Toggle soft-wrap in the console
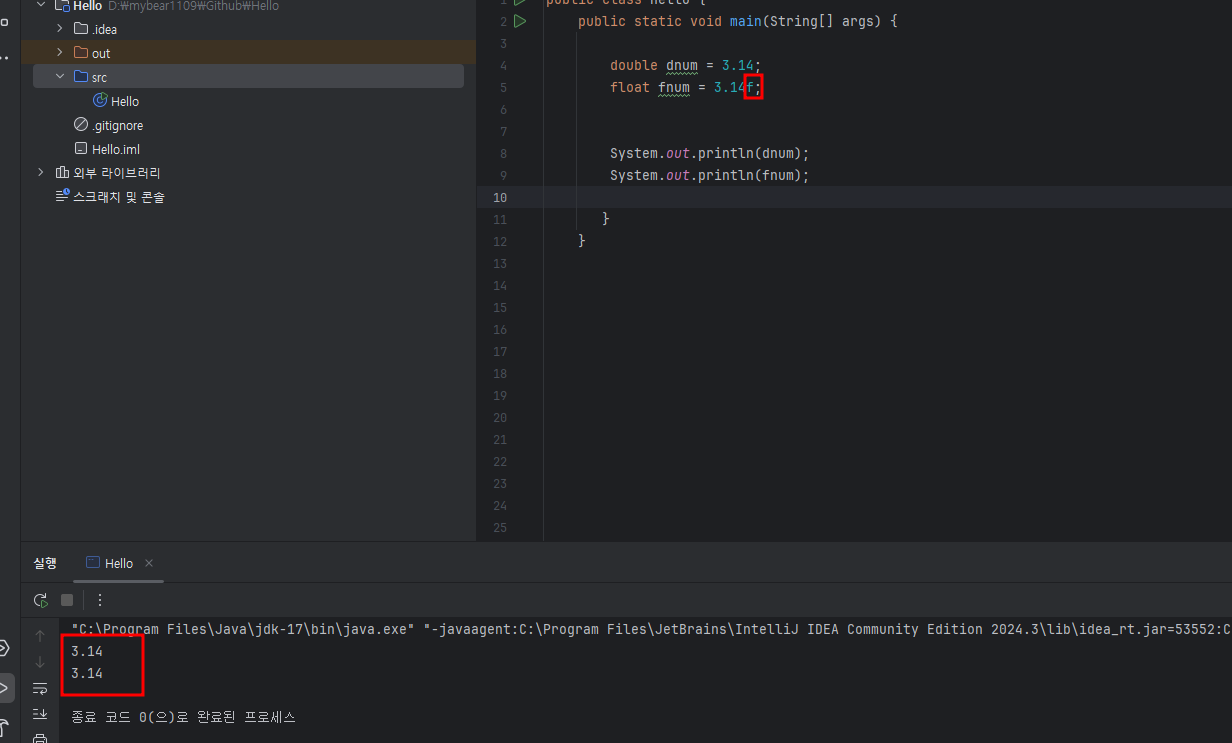This screenshot has width=1232, height=743. [x=40, y=688]
